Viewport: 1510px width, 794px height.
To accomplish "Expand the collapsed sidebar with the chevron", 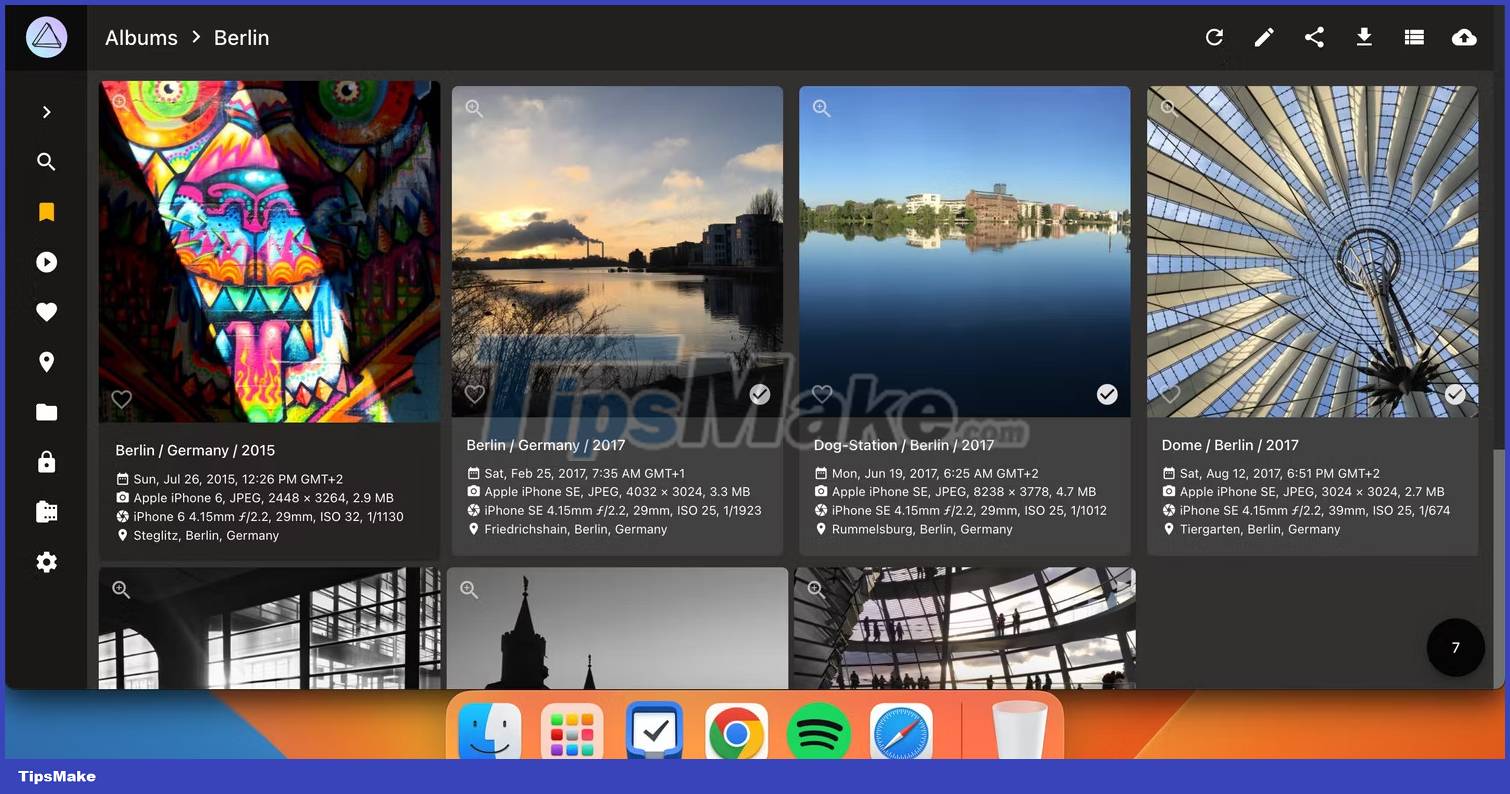I will point(46,111).
